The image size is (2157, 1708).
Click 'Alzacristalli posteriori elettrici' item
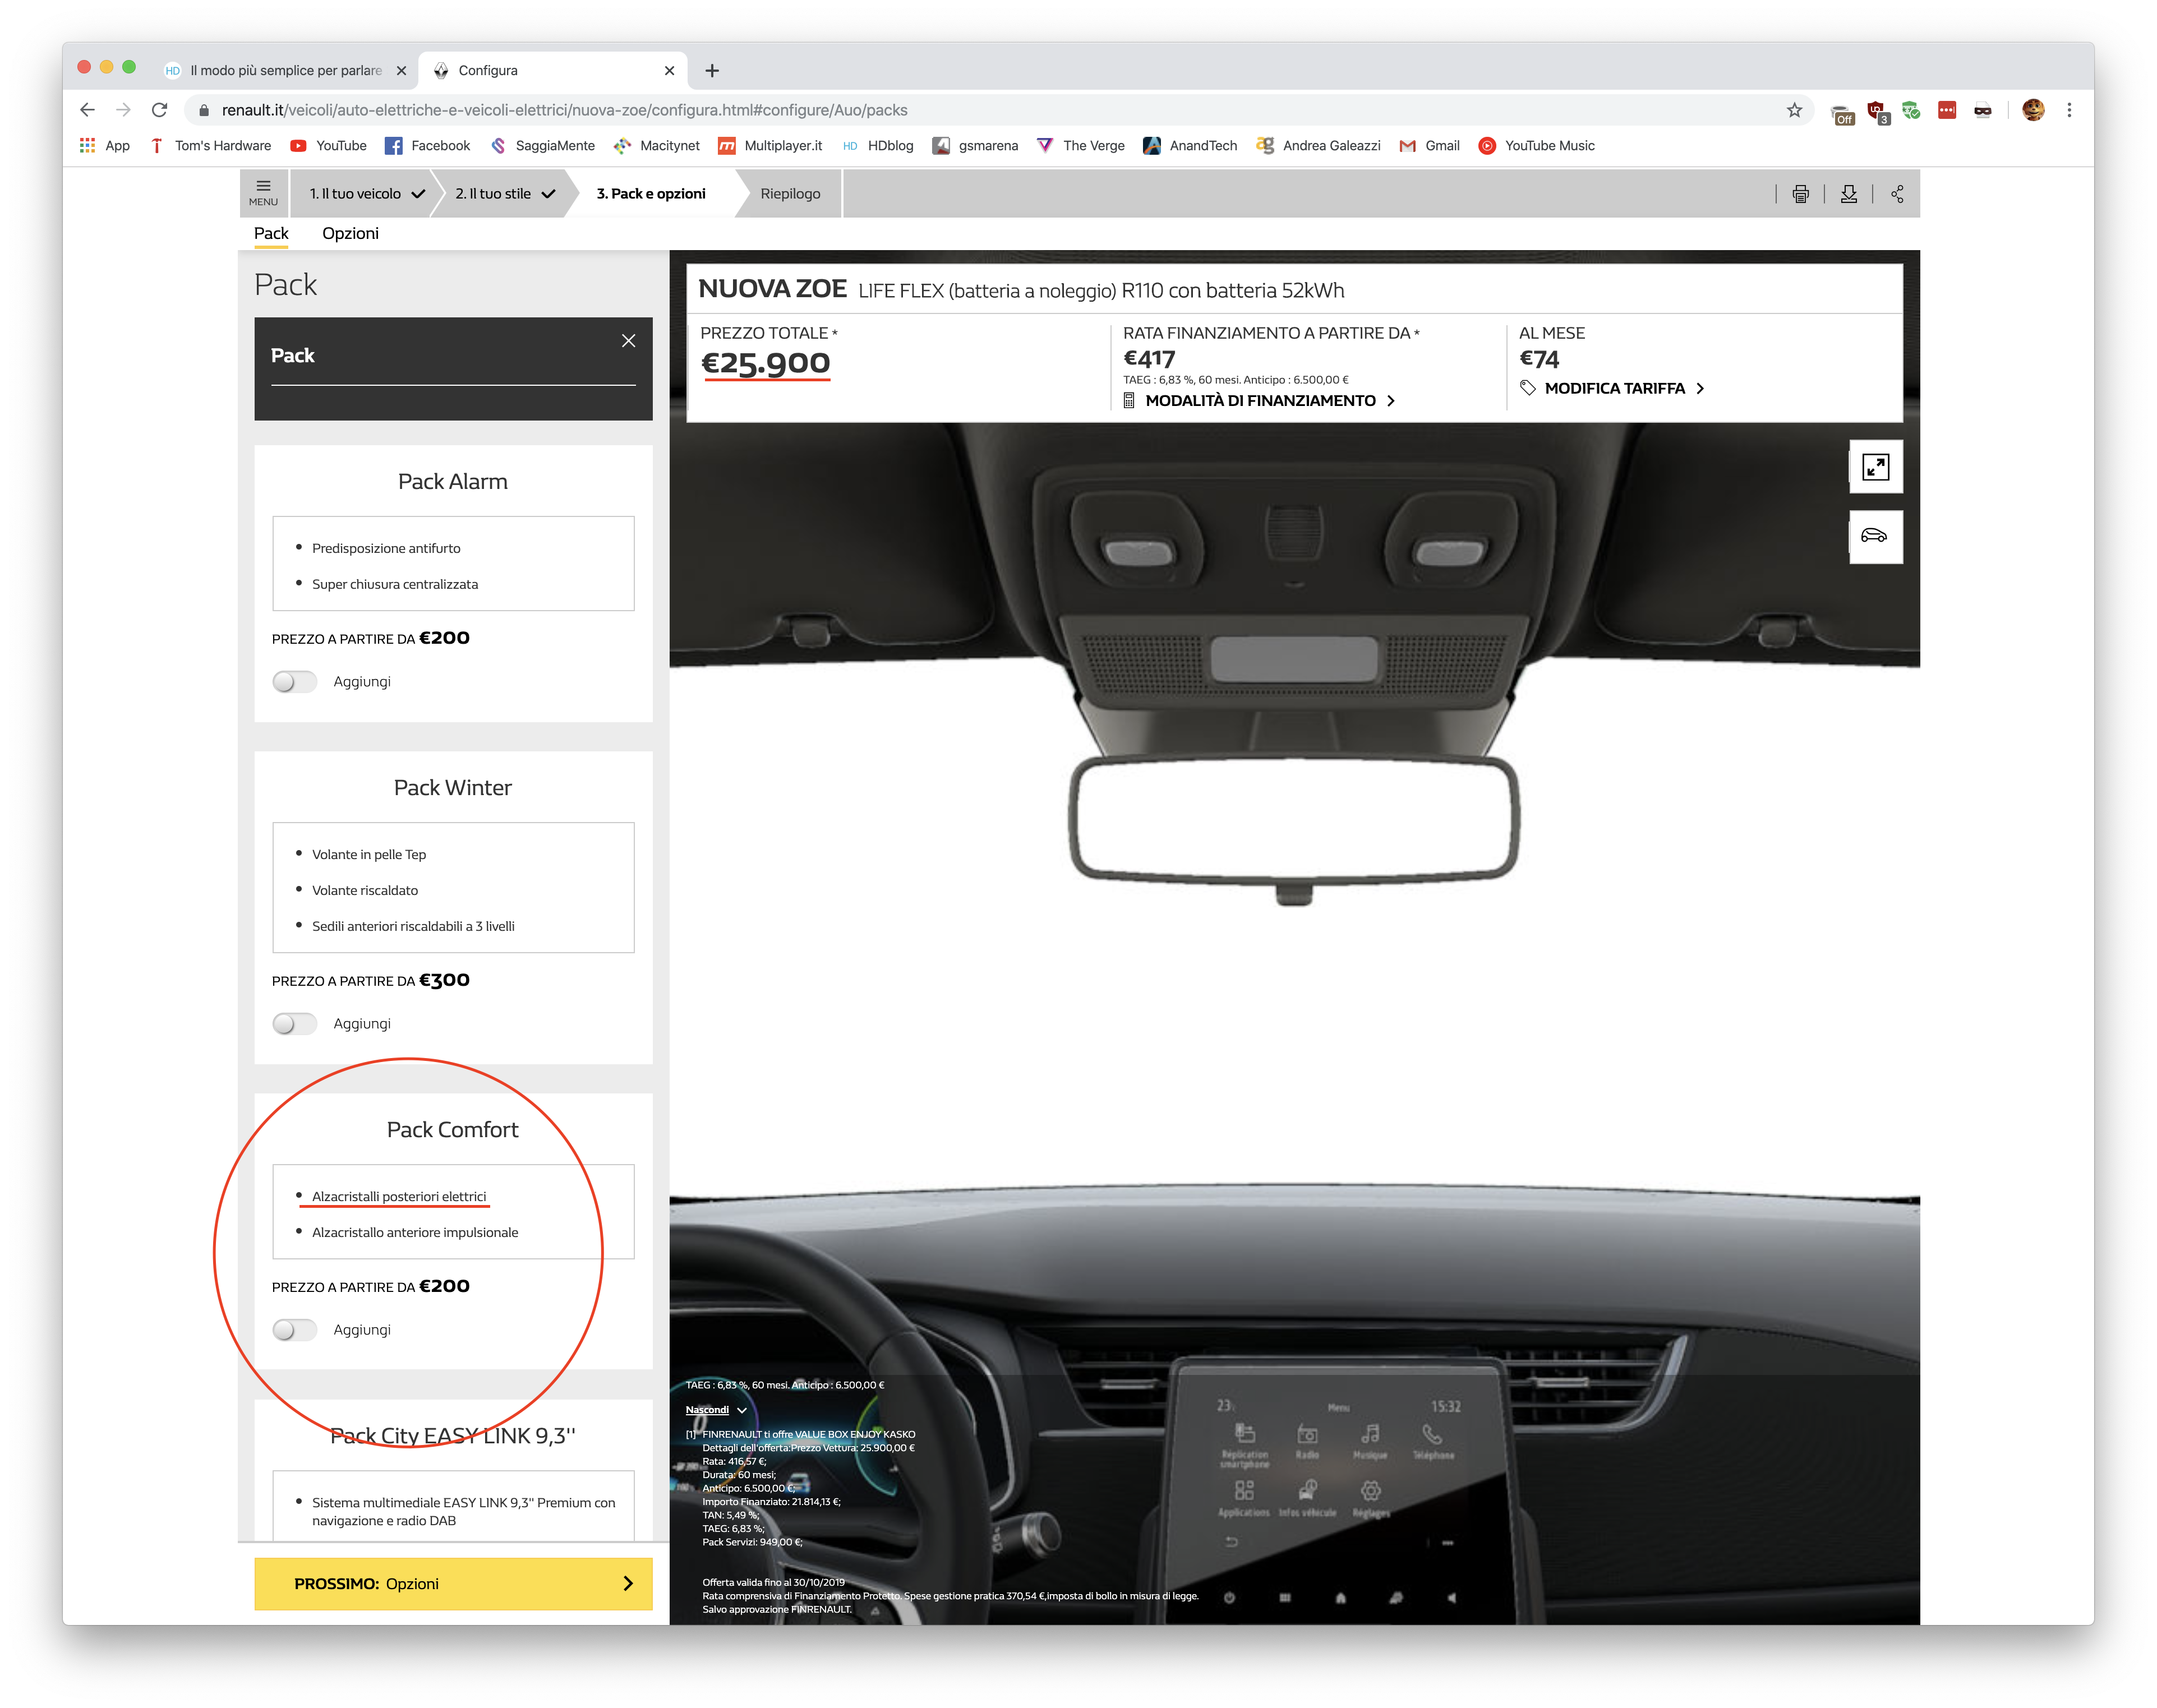click(399, 1197)
